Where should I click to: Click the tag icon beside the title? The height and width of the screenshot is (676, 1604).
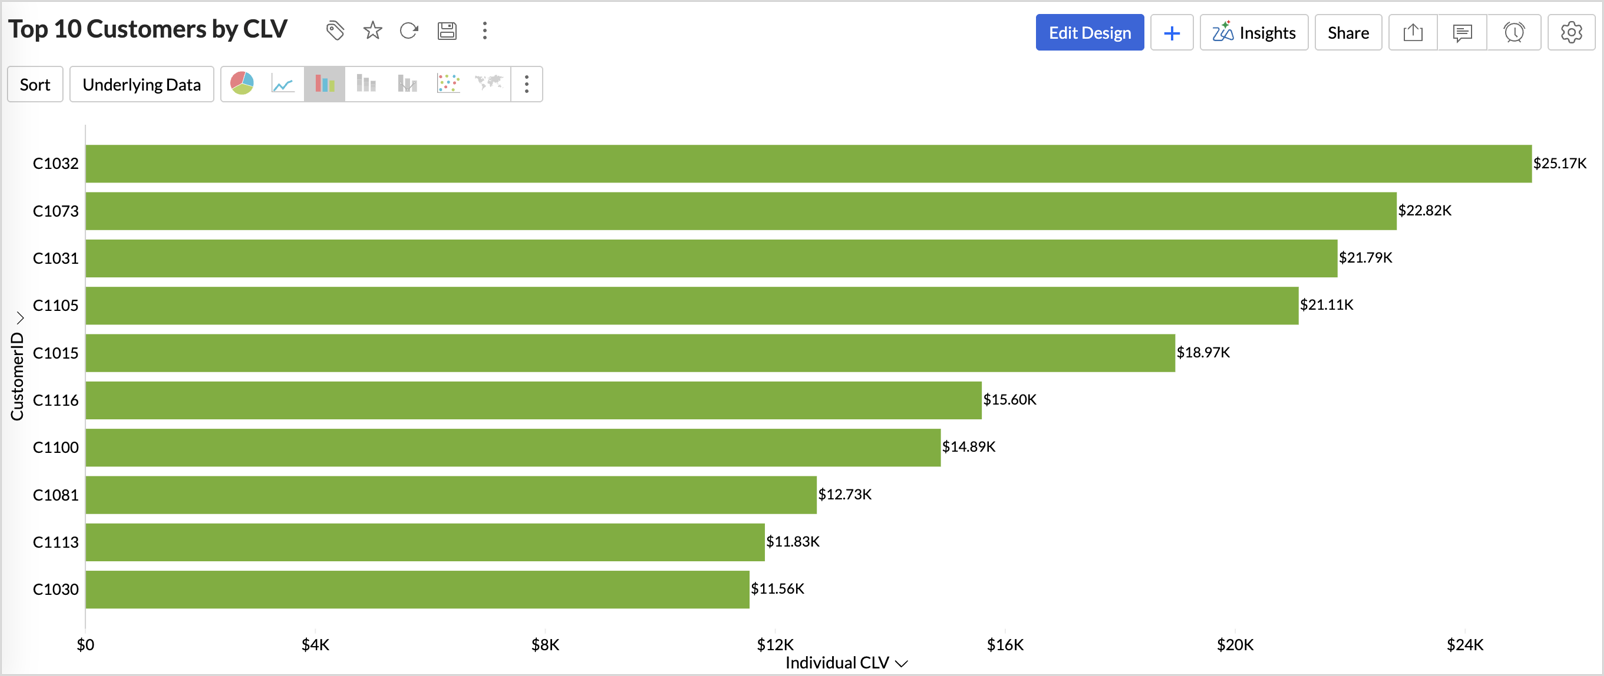(335, 31)
